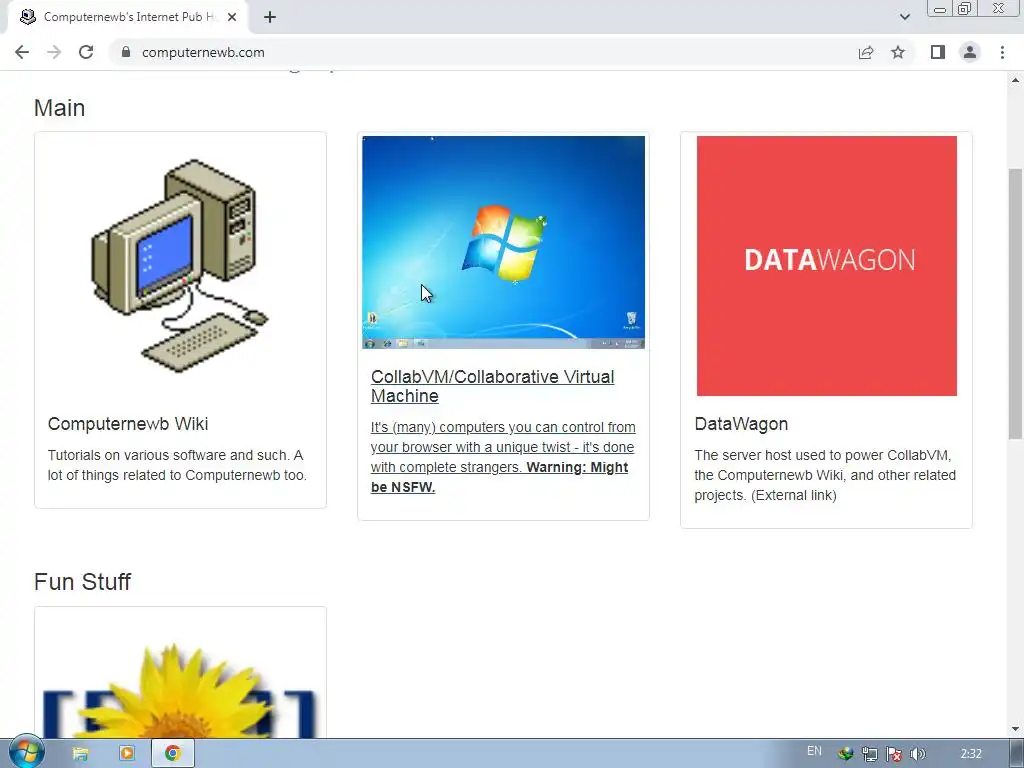
Task: Click the Main section heading
Action: tap(59, 108)
